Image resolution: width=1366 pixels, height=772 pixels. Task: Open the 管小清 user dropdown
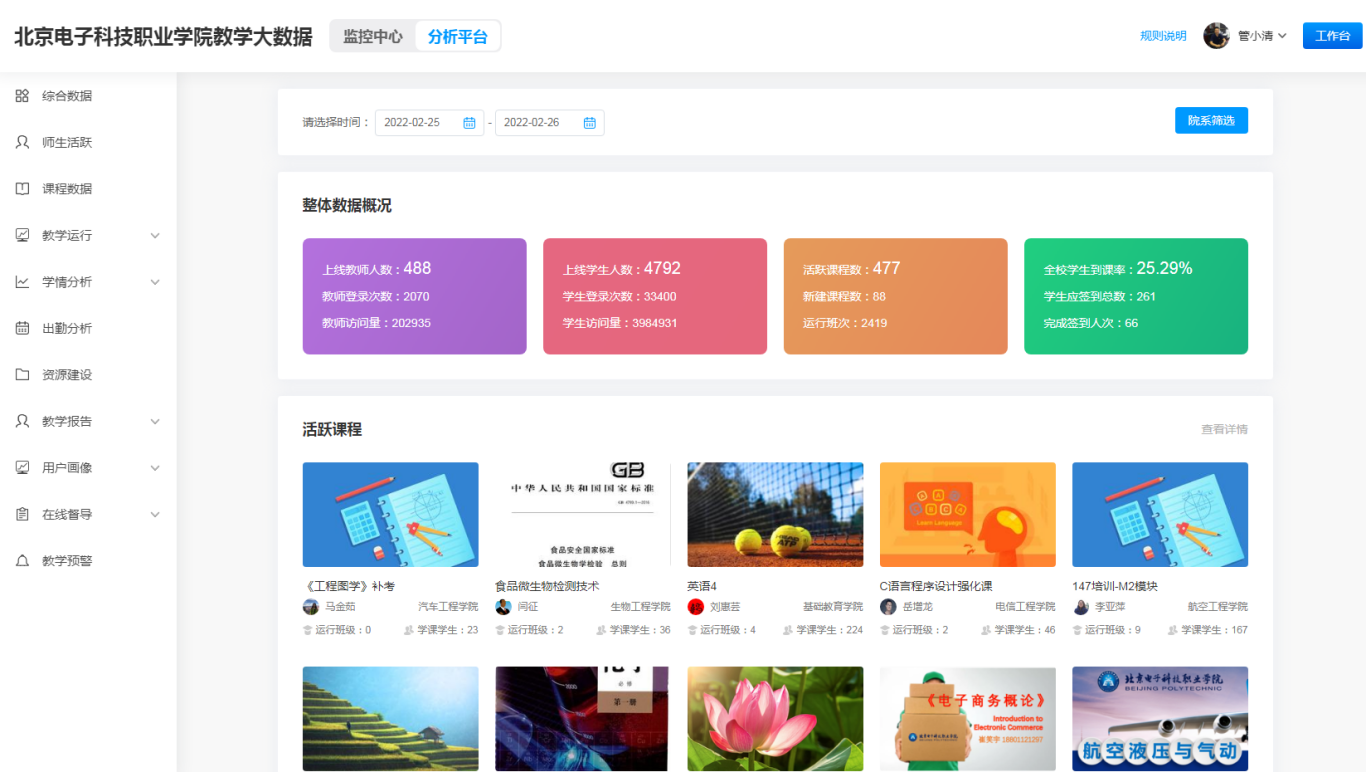1261,36
